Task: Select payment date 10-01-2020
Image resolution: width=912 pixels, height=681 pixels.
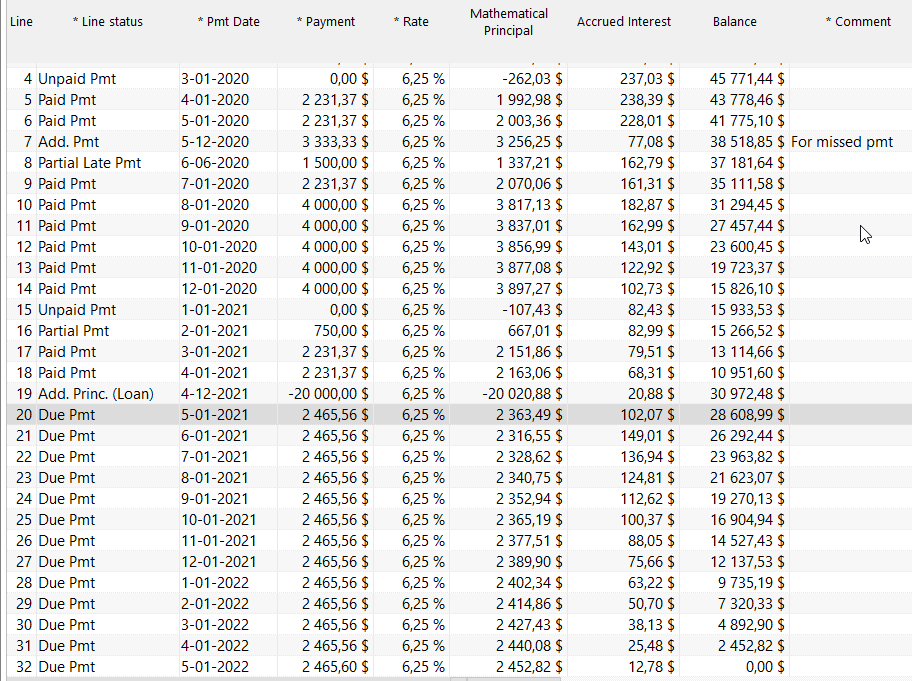Action: click(228, 247)
